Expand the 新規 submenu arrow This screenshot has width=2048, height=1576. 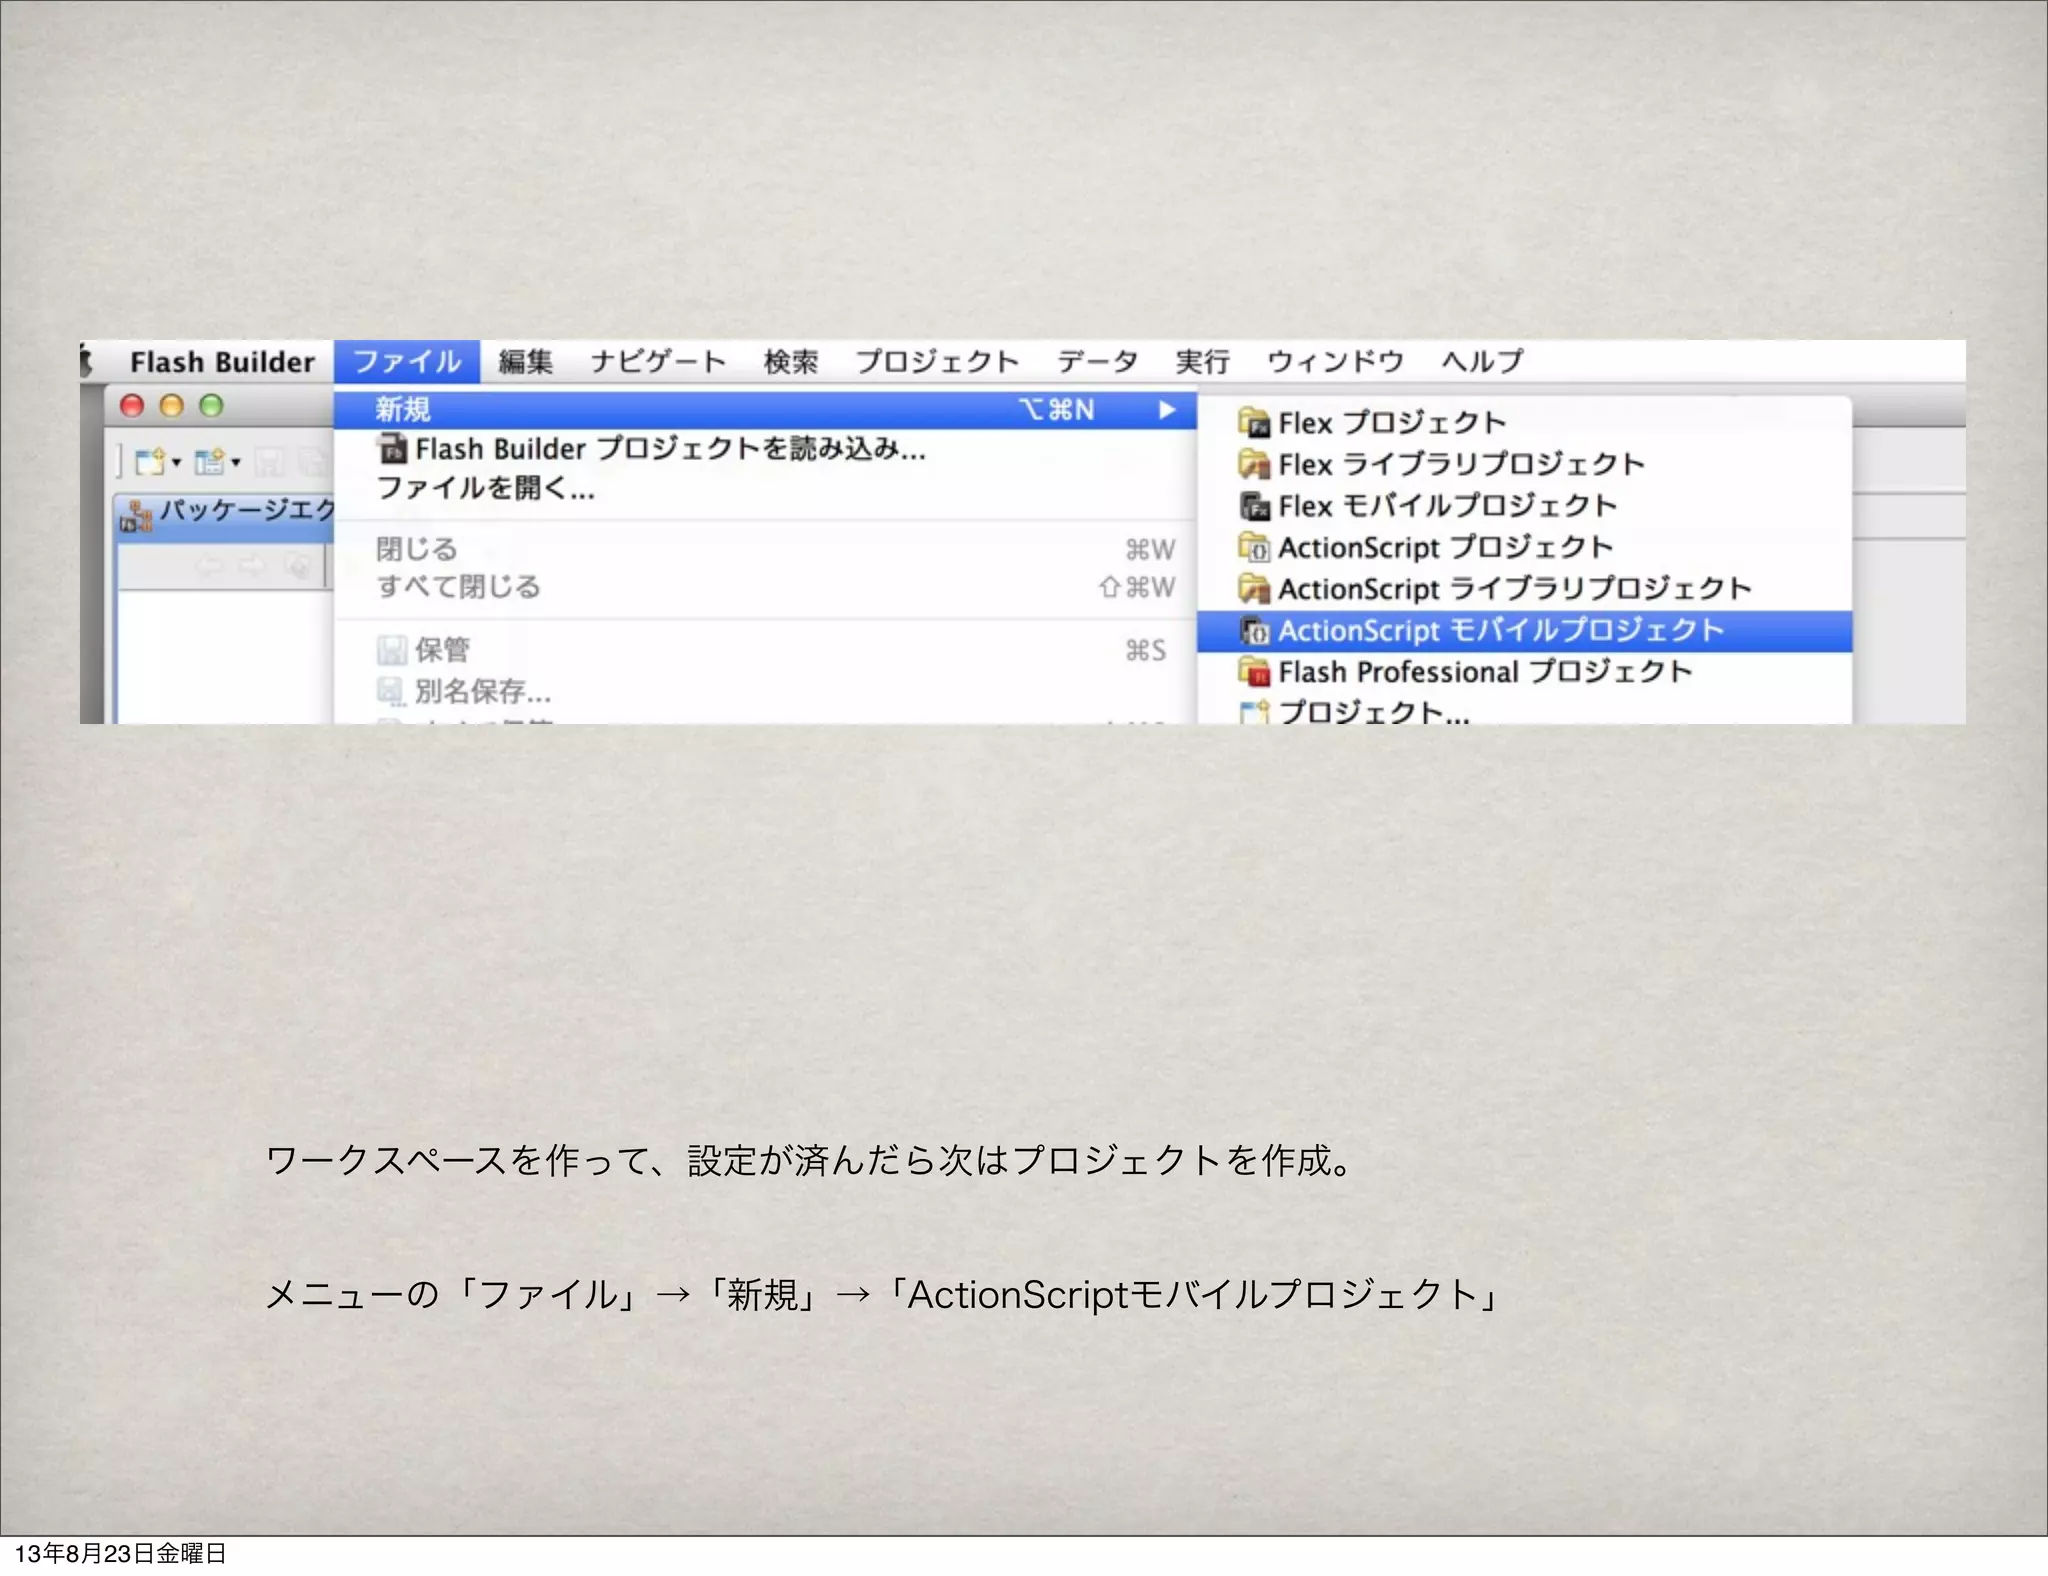1166,410
